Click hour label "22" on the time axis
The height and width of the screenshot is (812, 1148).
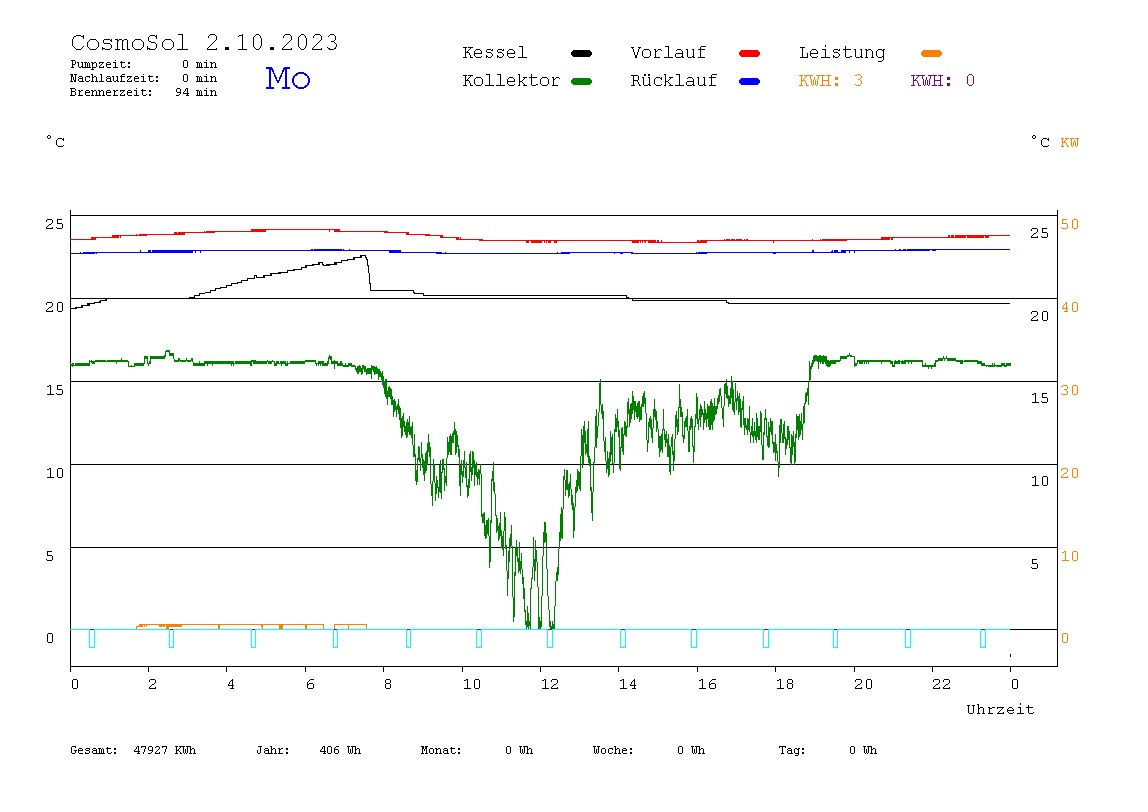coord(942,685)
